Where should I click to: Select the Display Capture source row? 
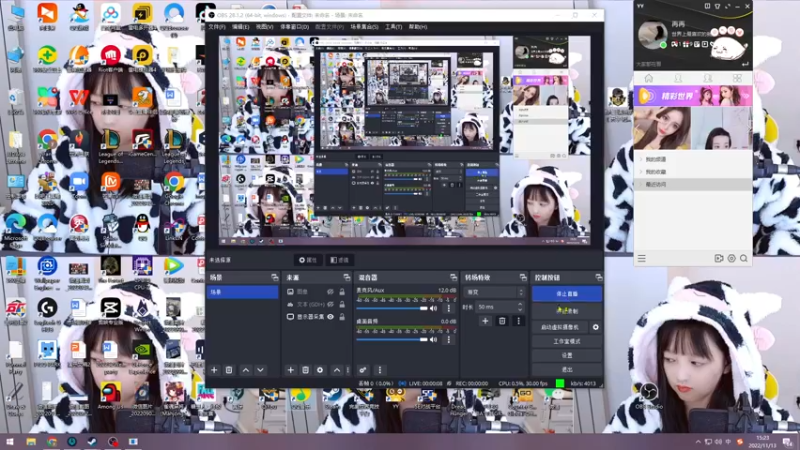click(315, 317)
